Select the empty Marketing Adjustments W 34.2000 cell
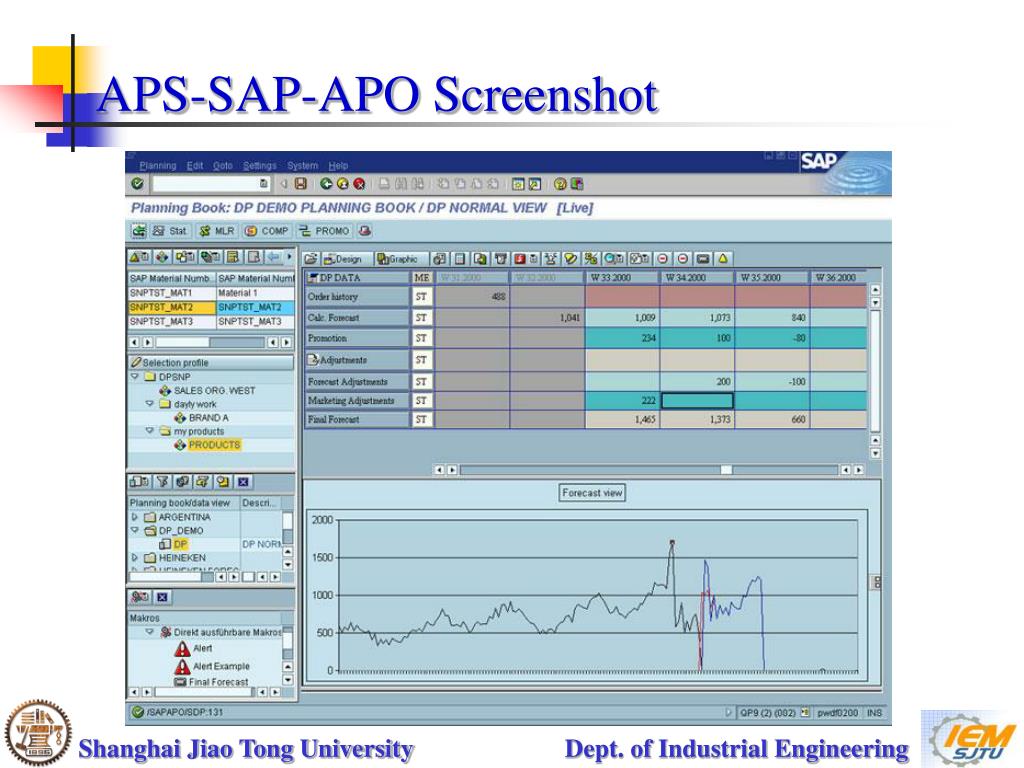The height and width of the screenshot is (768, 1024). click(697, 400)
